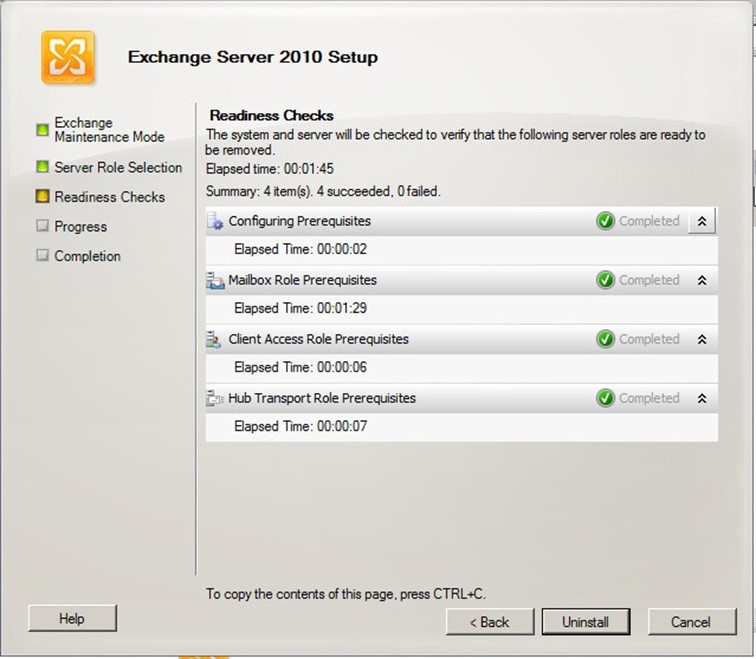The image size is (756, 659).
Task: Select the Exchange Maintenance Mode step label
Action: tap(109, 130)
